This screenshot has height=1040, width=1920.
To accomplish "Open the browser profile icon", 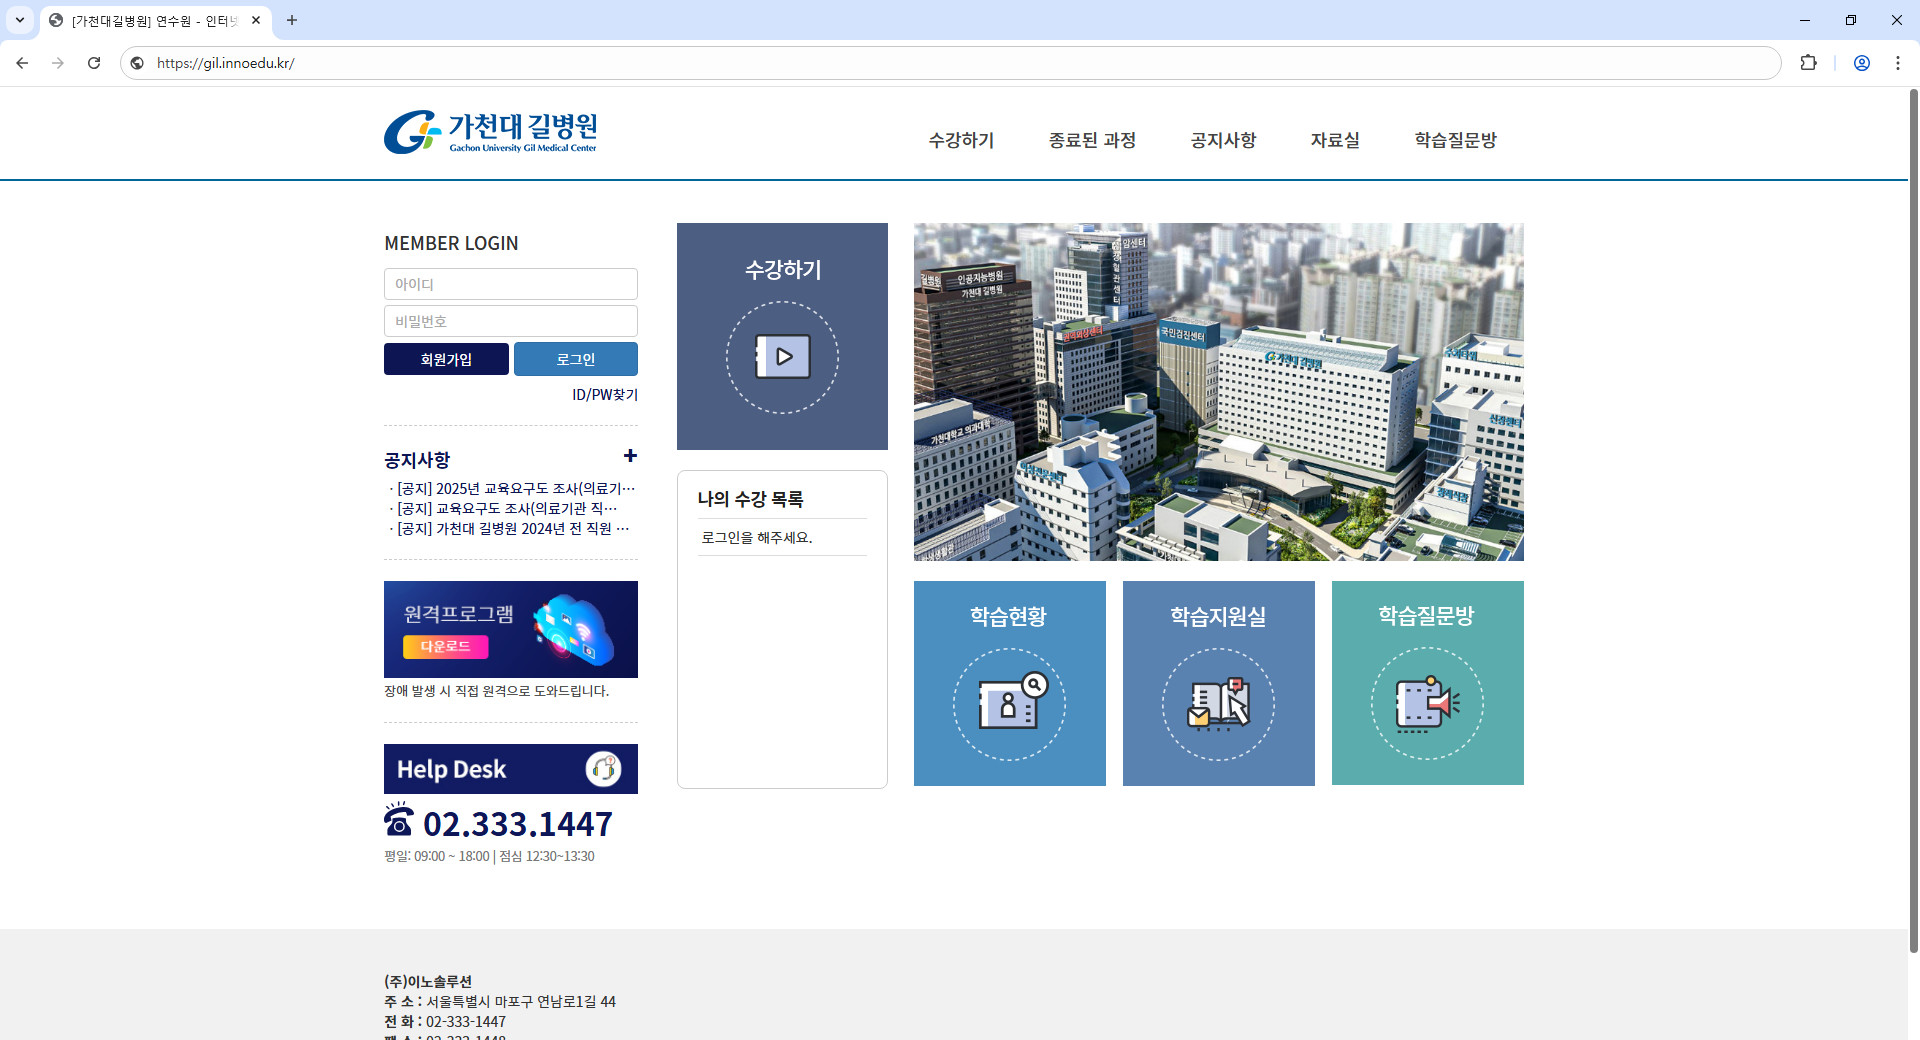I will coord(1862,63).
